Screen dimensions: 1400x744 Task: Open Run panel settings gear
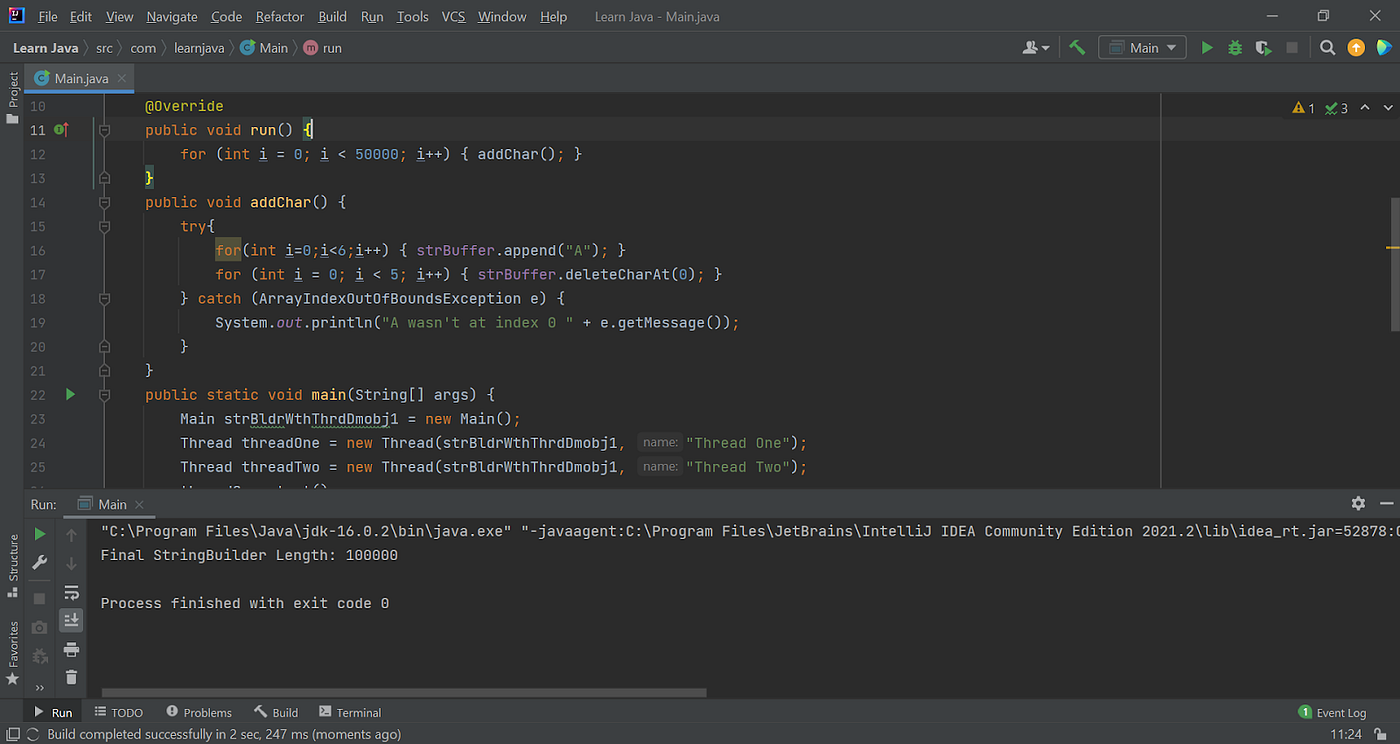pyautogui.click(x=1358, y=504)
